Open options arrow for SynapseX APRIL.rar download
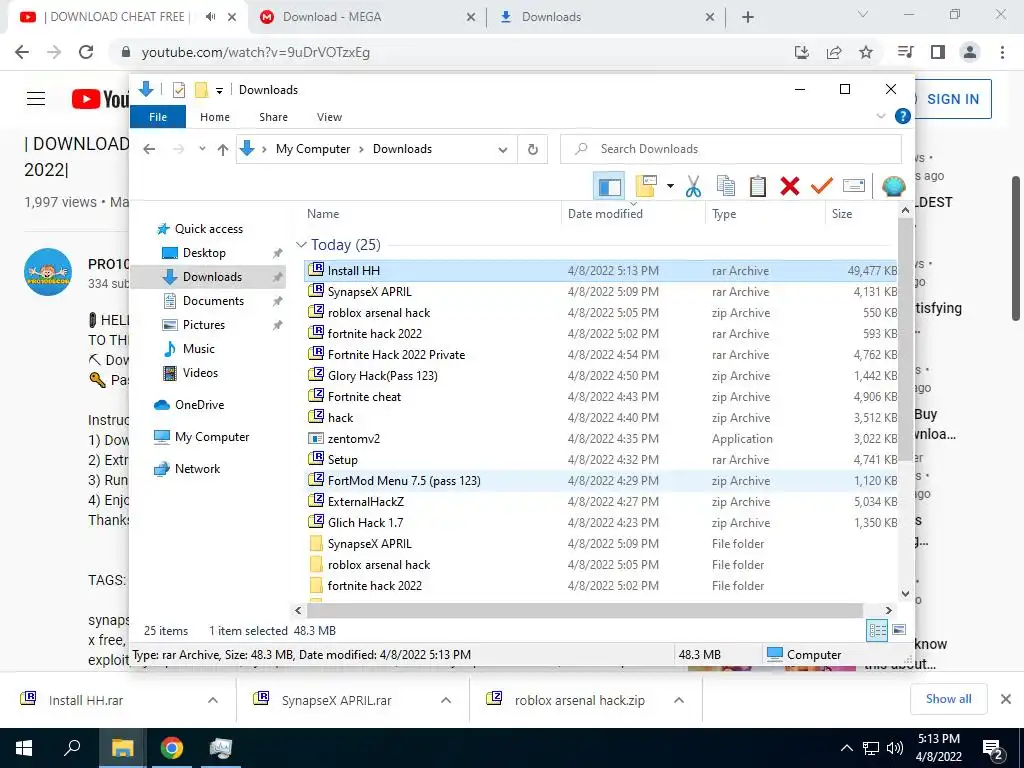 (x=445, y=700)
